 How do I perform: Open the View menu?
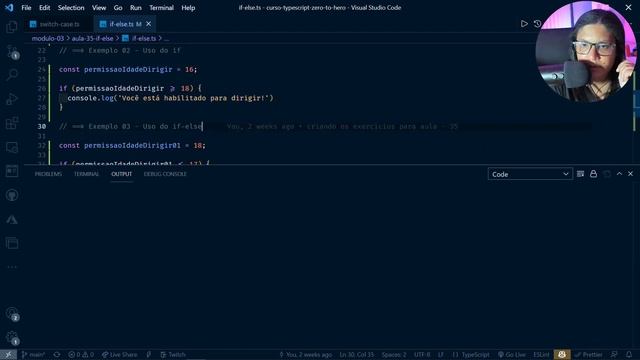(x=99, y=8)
